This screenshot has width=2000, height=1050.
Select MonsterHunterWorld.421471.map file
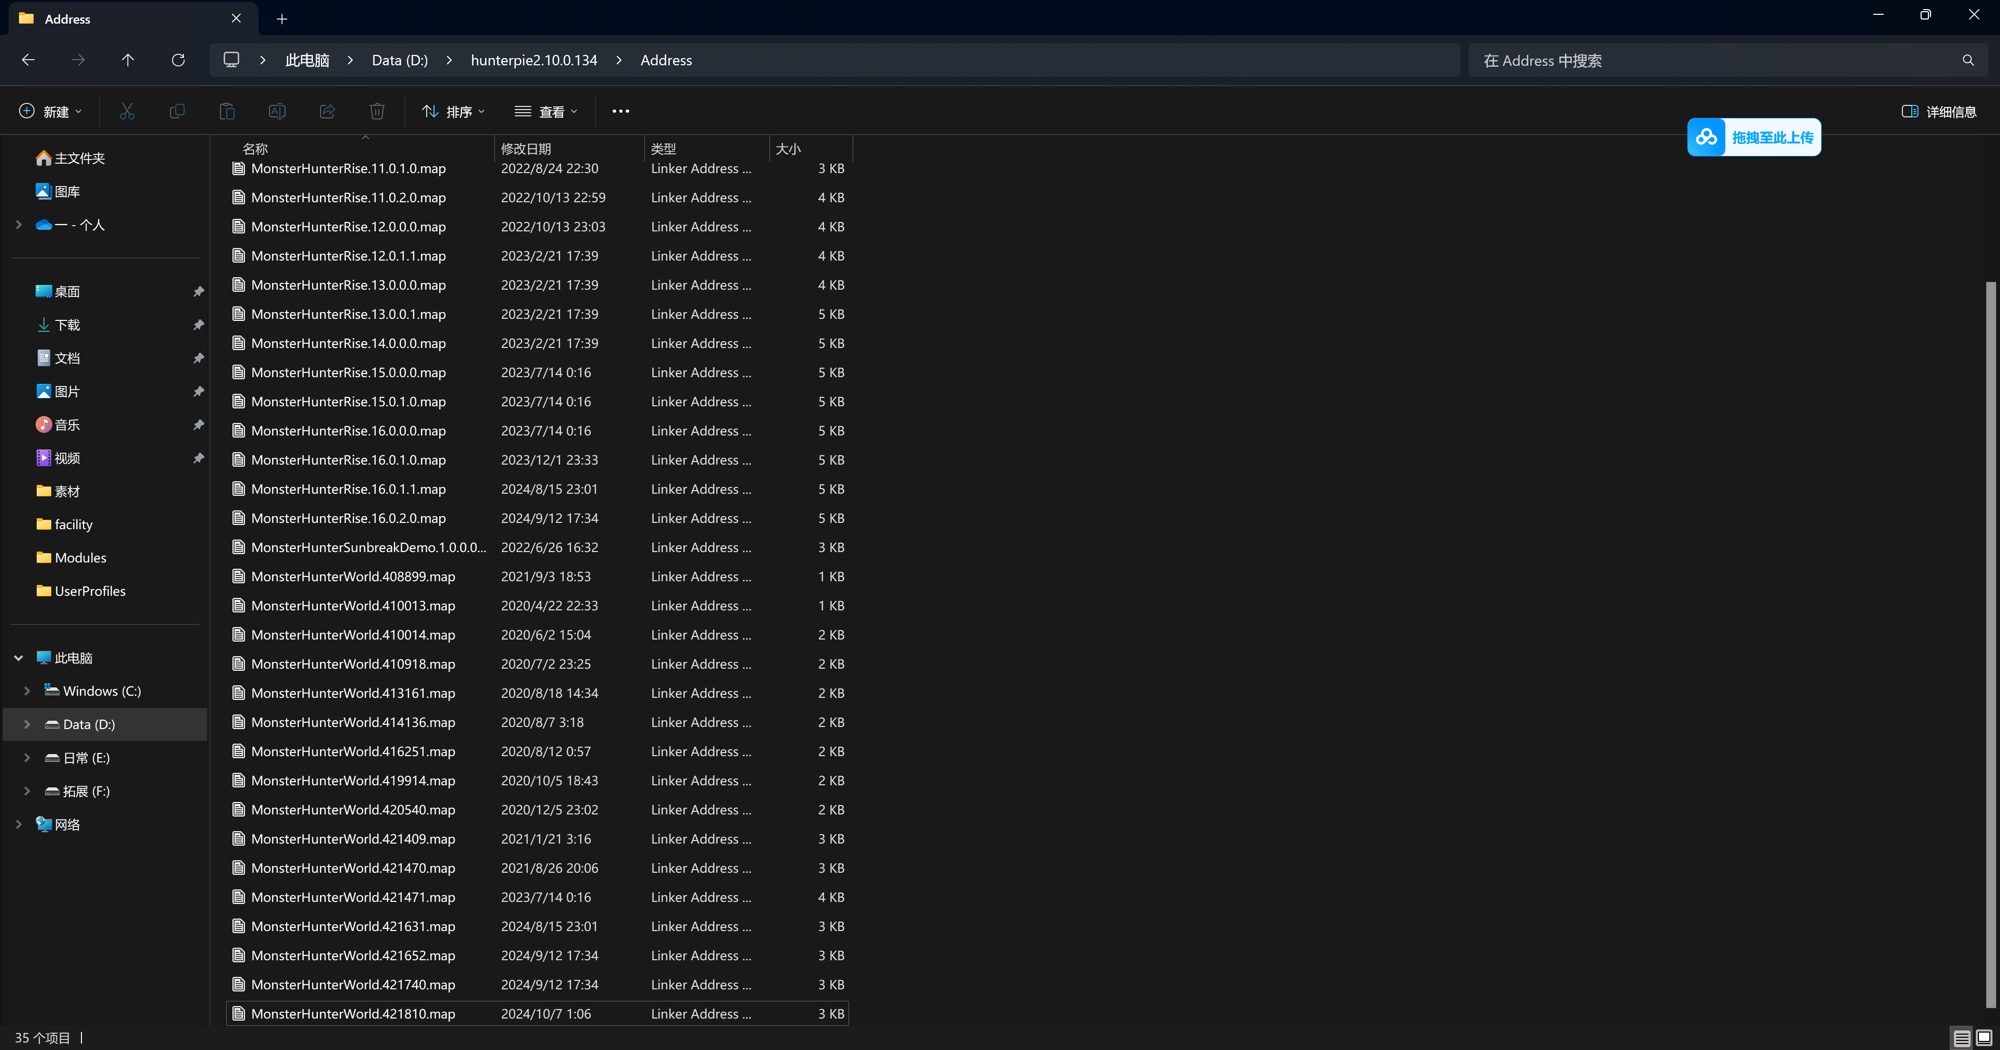pos(538,897)
